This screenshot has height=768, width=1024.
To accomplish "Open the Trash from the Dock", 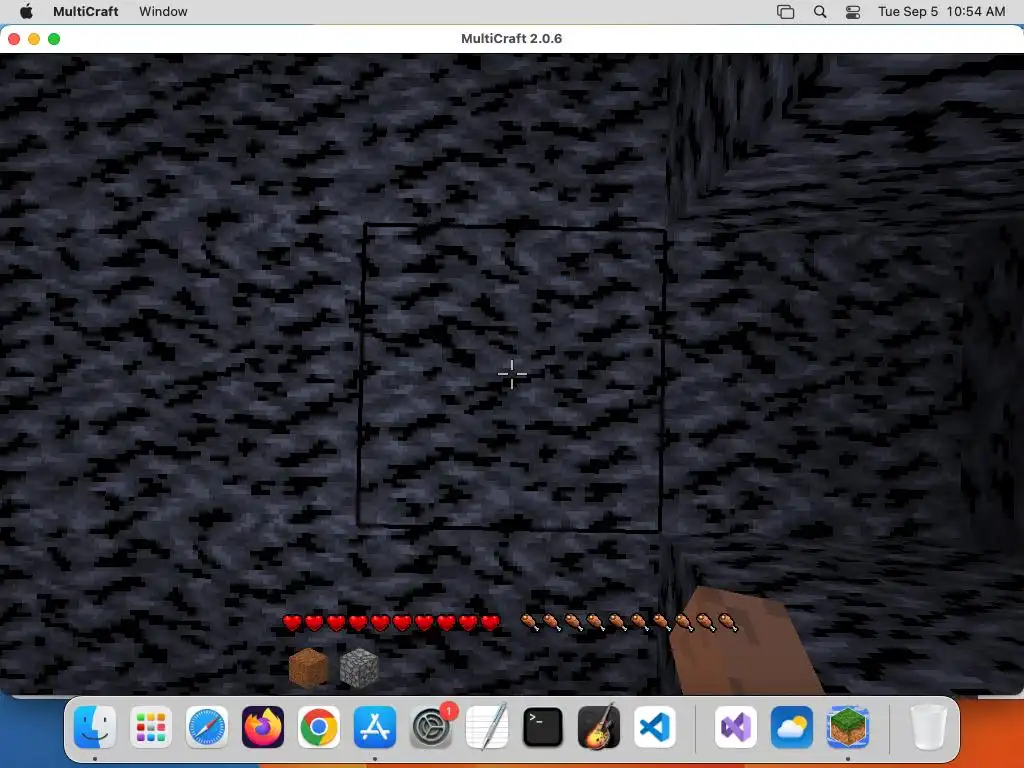I will click(x=928, y=727).
